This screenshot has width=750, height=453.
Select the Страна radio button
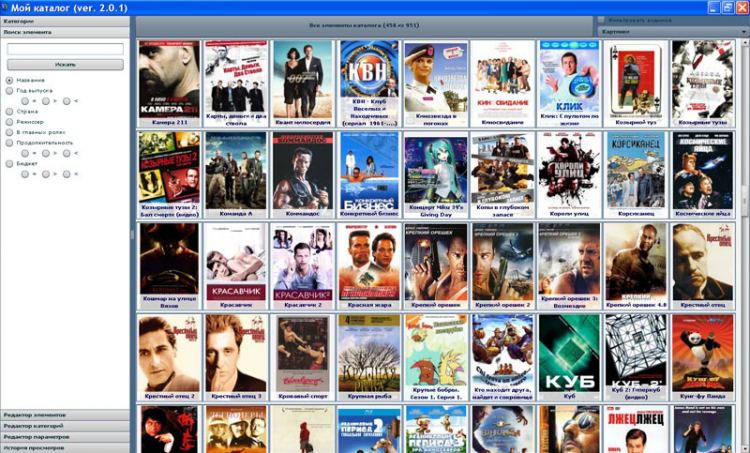(10, 111)
